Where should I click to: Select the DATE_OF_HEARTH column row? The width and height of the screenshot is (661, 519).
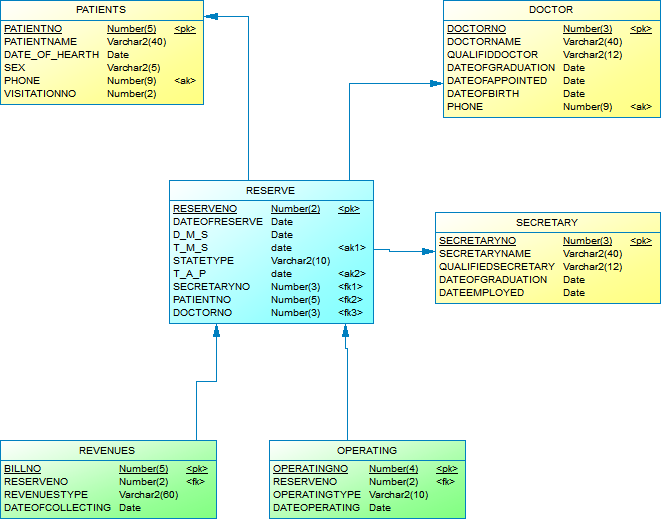coord(51,55)
